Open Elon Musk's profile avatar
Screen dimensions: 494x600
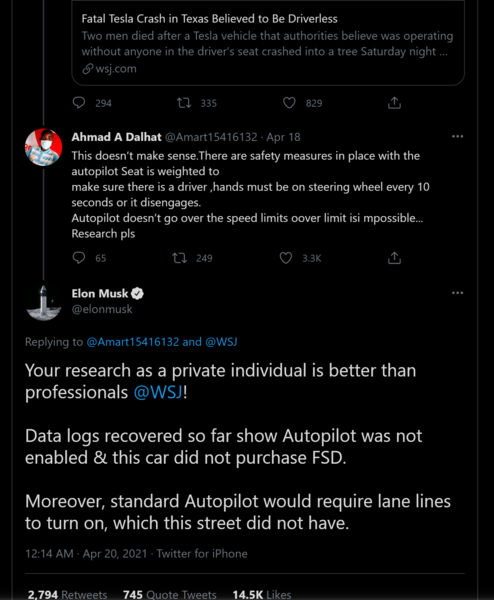point(43,303)
